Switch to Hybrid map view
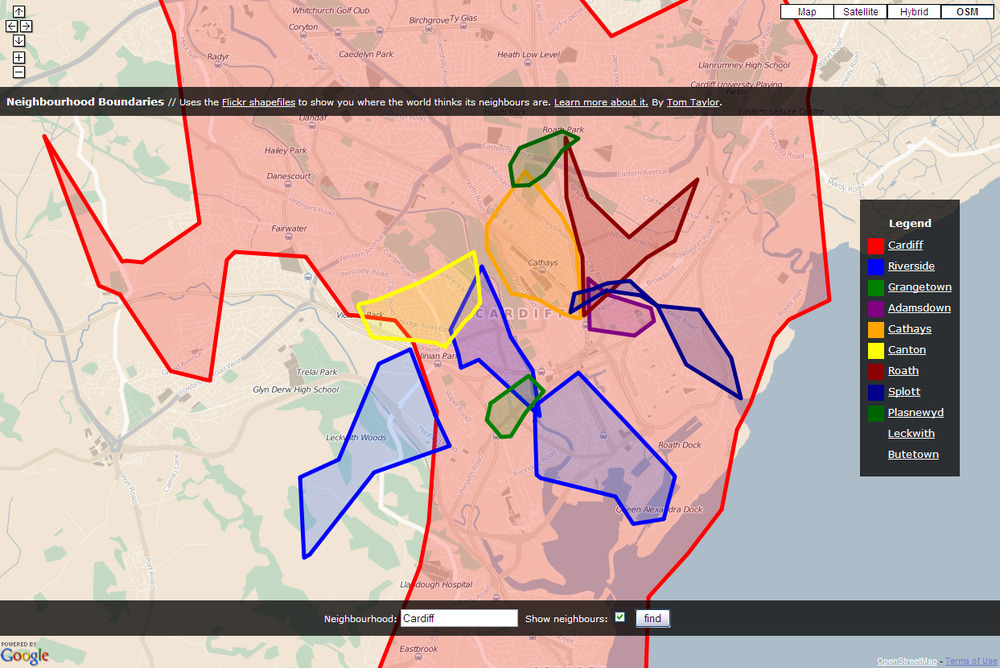The image size is (1000, 668). (914, 12)
